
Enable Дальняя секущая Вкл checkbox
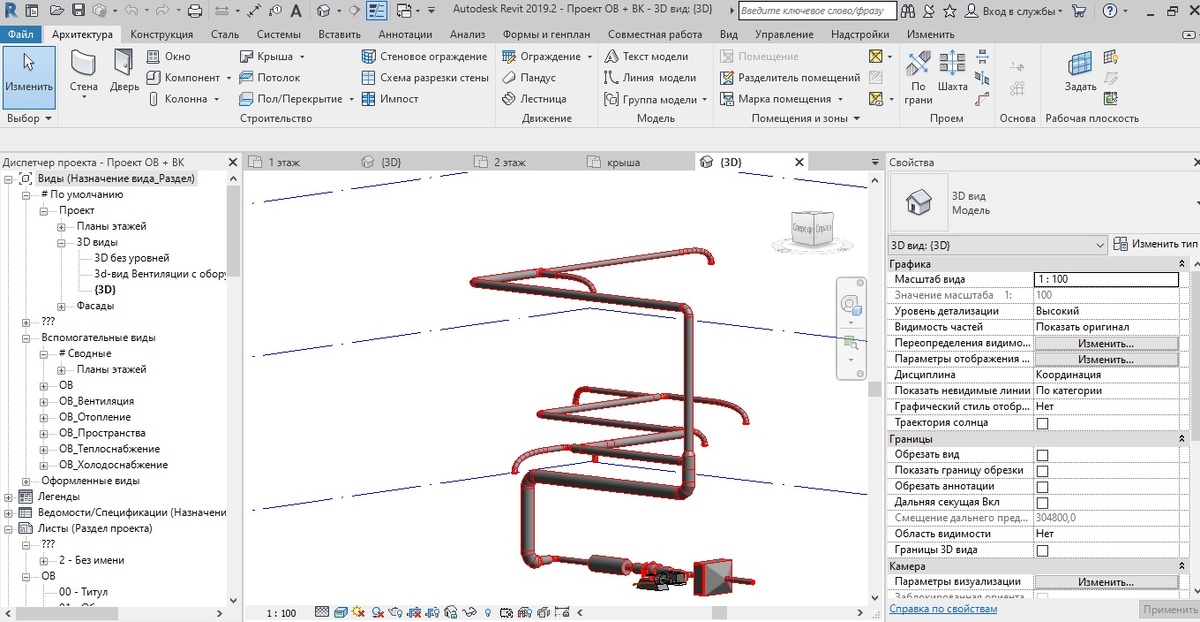tap(1042, 502)
